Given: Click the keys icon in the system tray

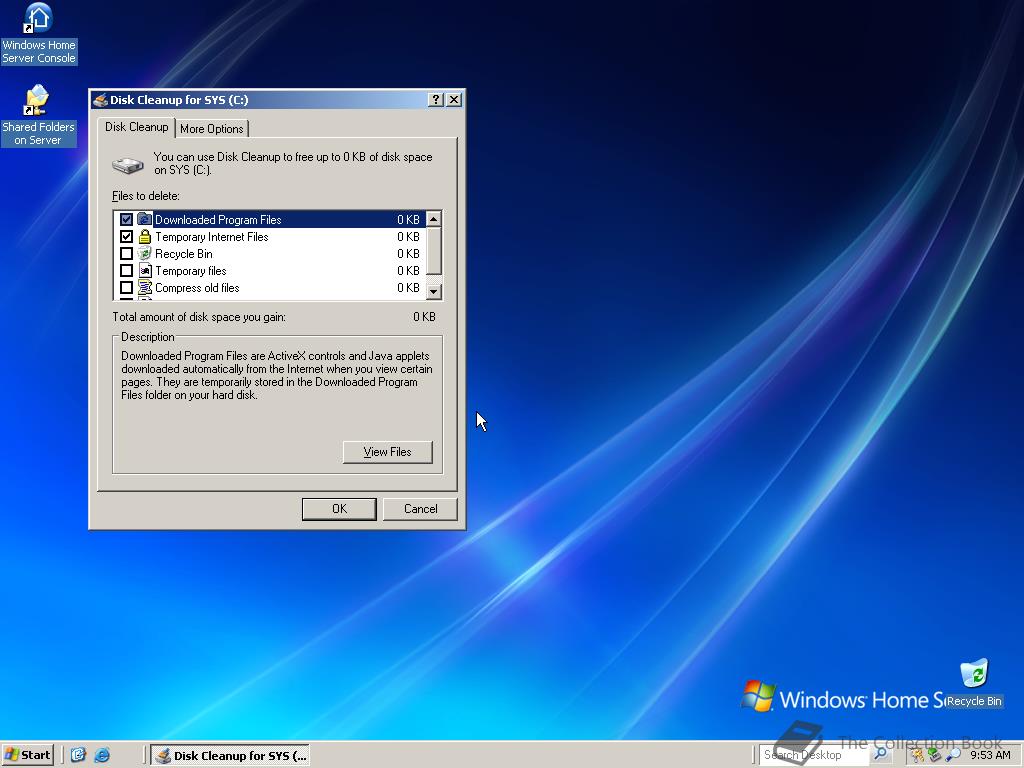Looking at the screenshot, I should coord(918,755).
